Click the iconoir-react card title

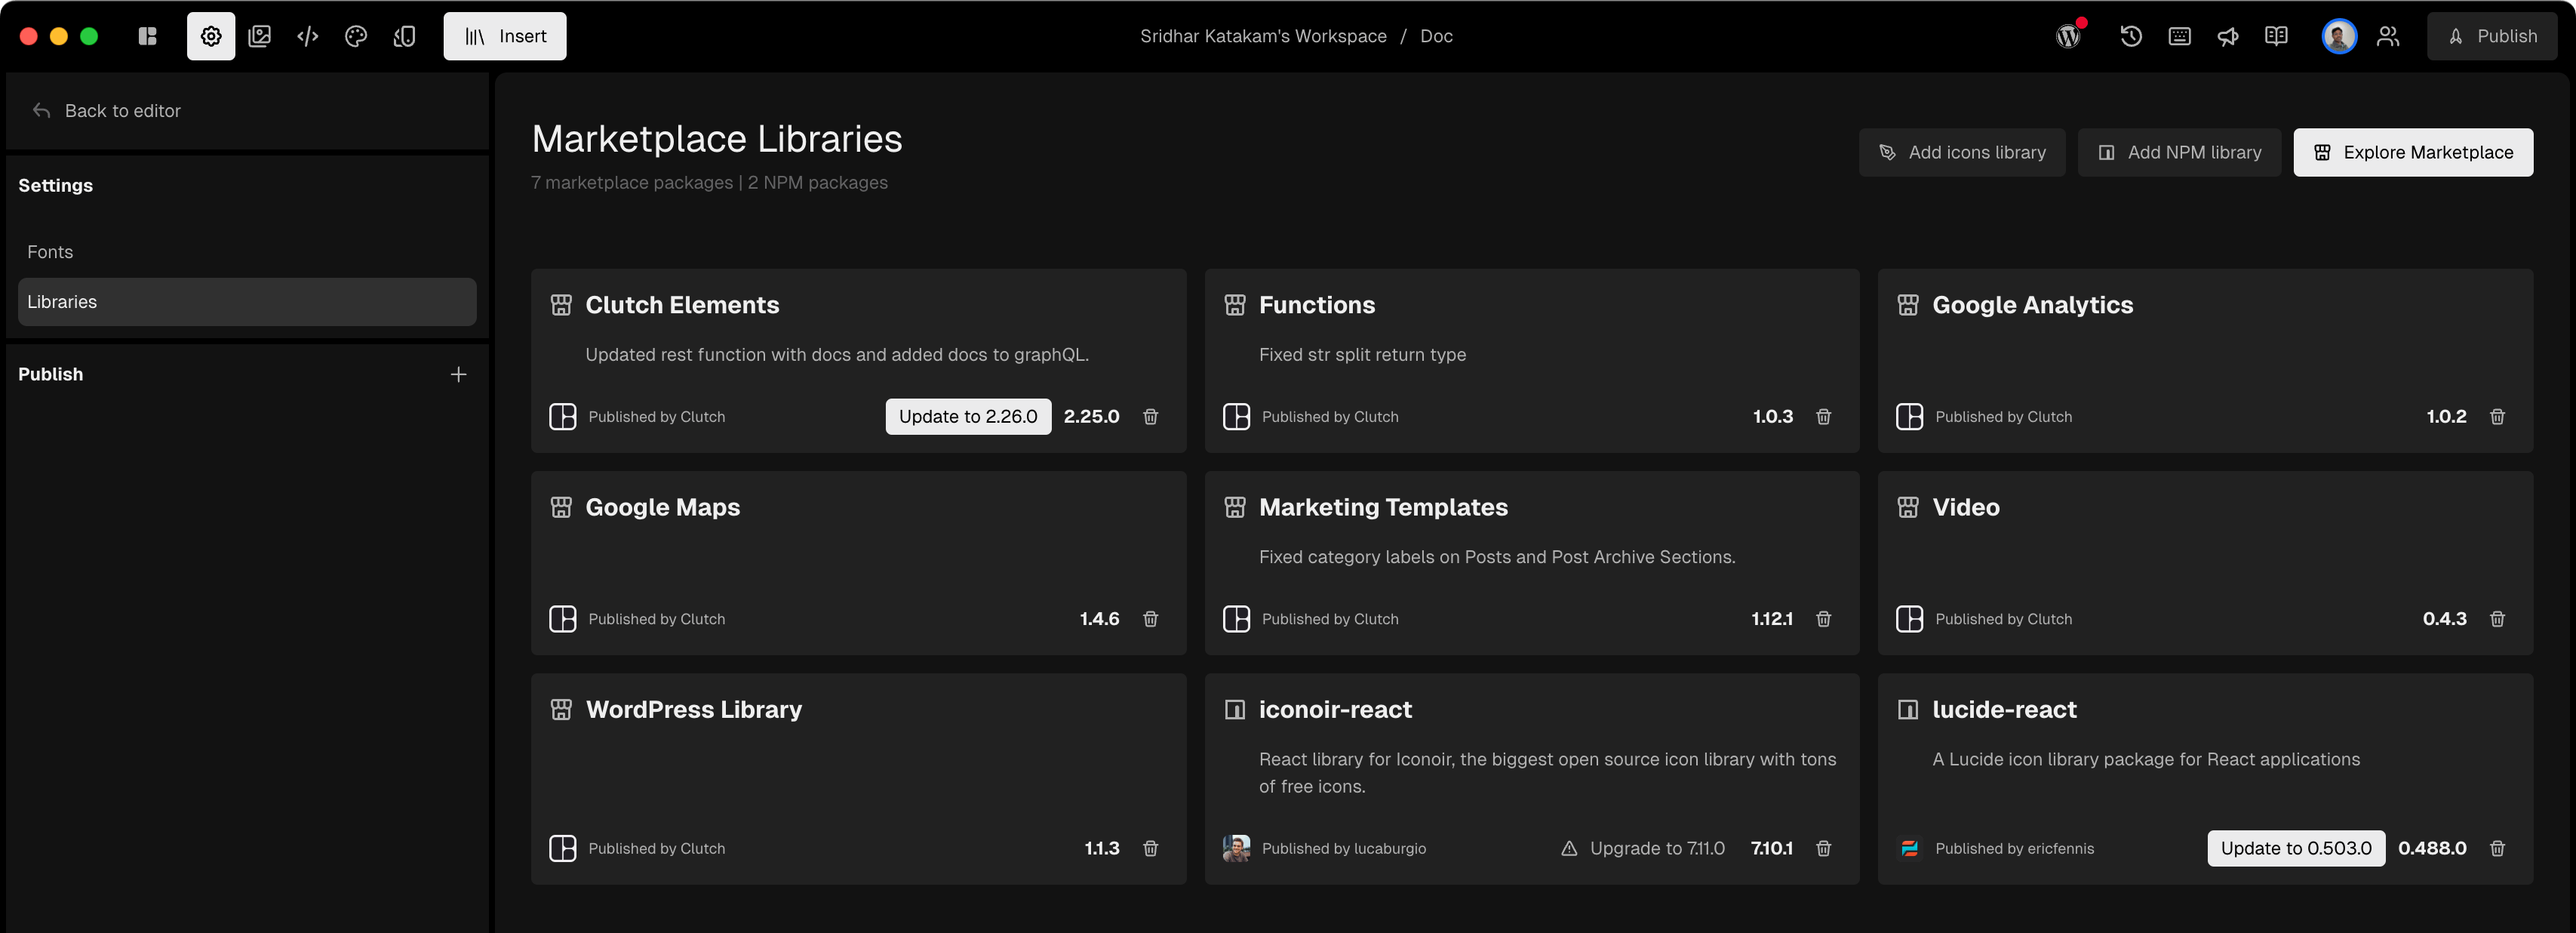(1335, 709)
